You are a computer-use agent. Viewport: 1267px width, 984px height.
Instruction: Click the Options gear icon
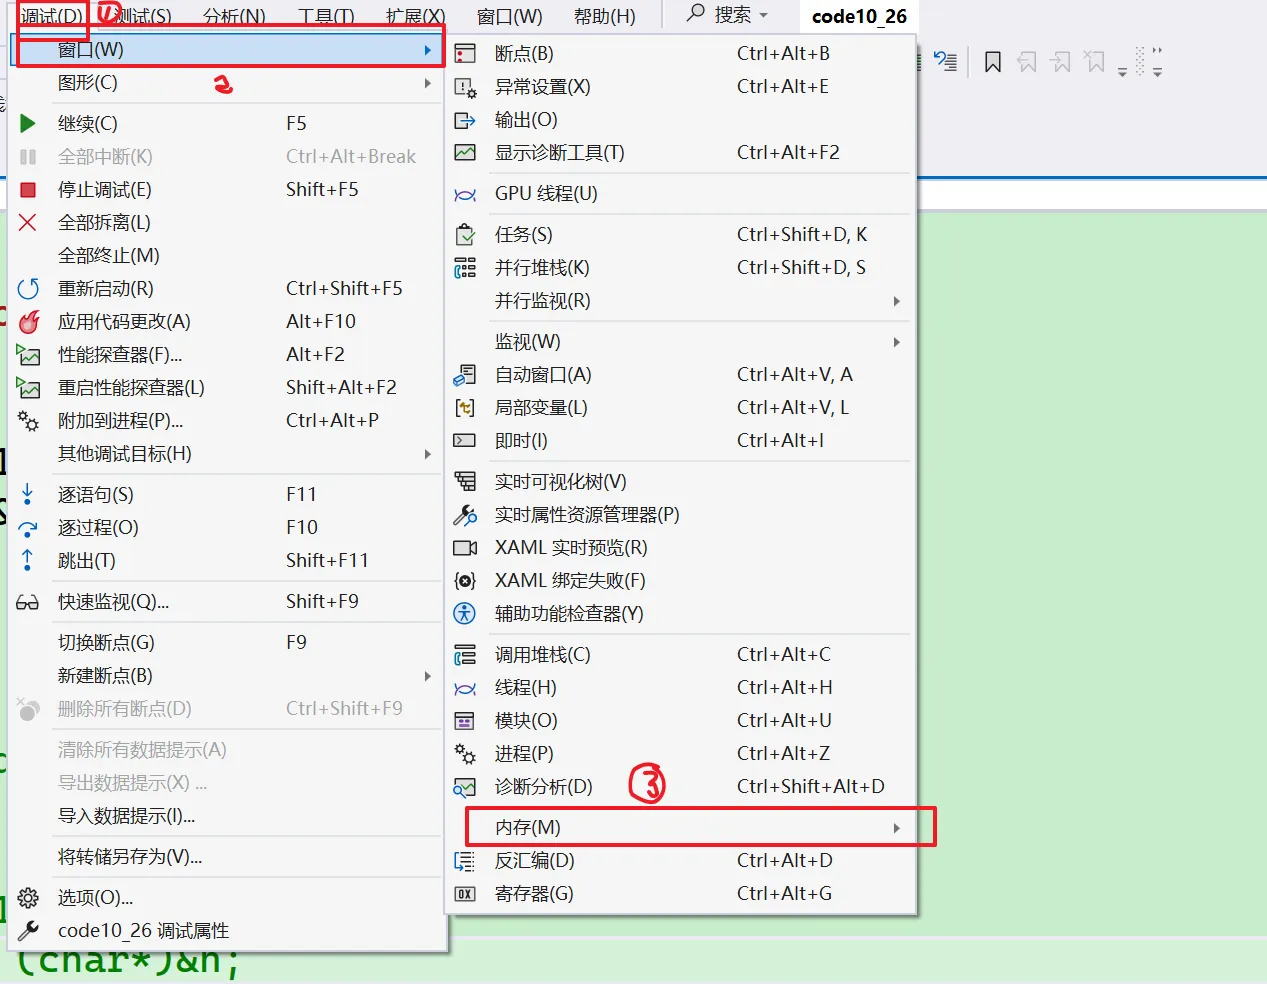[x=28, y=897]
